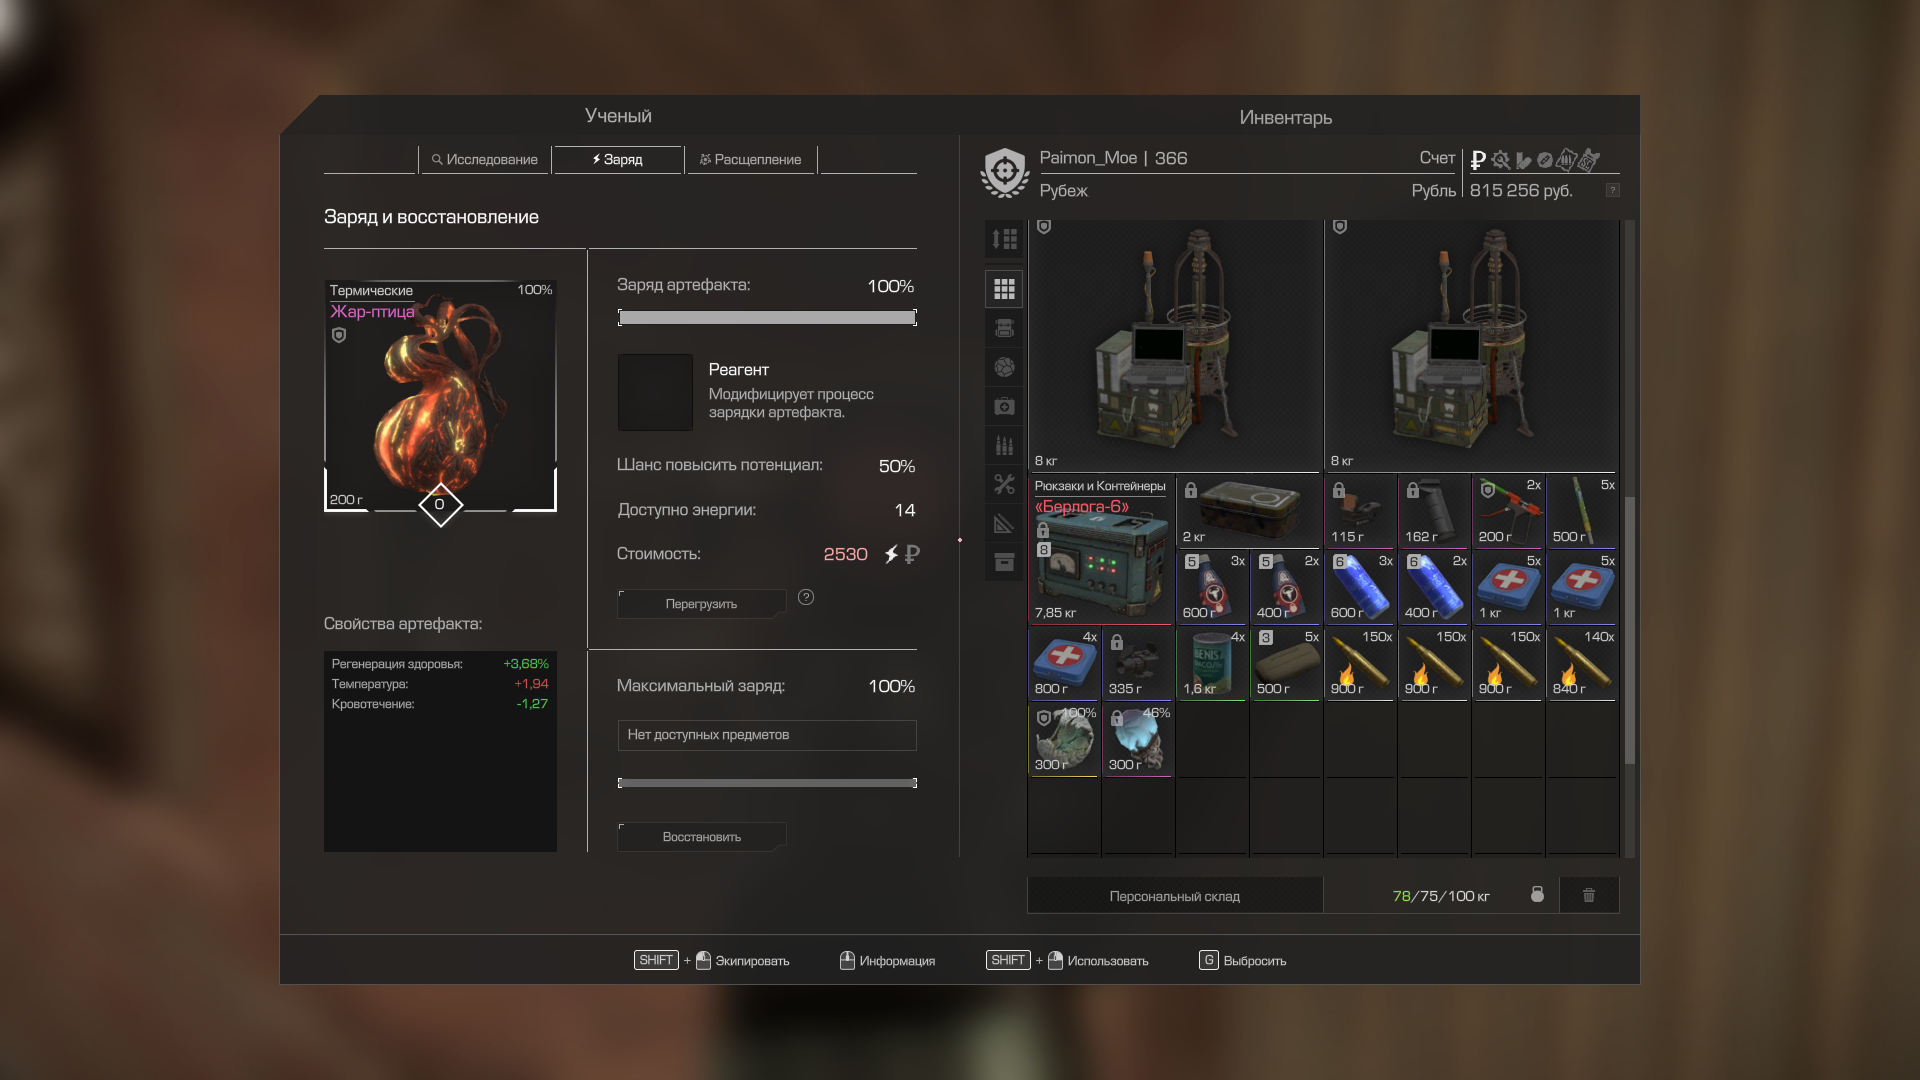Select the locked 115 г sight
This screenshot has width=1920, height=1080.
pyautogui.click(x=1360, y=511)
